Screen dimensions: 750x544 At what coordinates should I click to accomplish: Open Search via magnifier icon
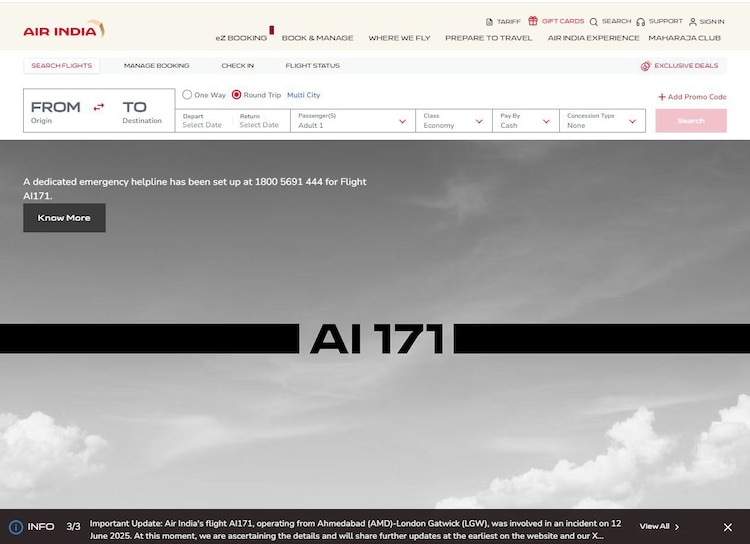(594, 21)
